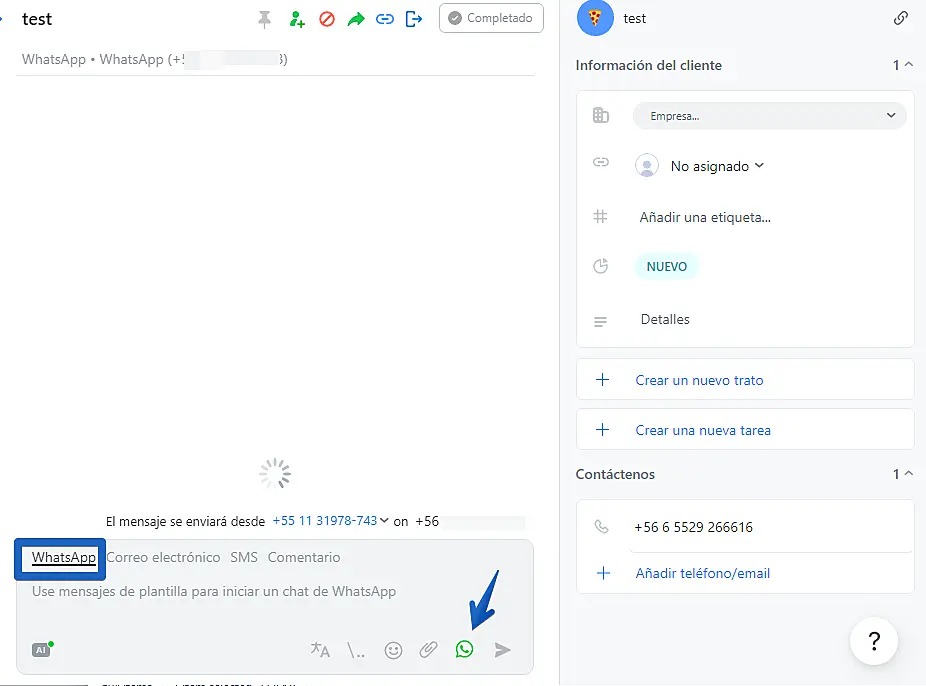Screen dimensions: 926x686
Task: Select the WhatsApp message tab
Action: 64,558
